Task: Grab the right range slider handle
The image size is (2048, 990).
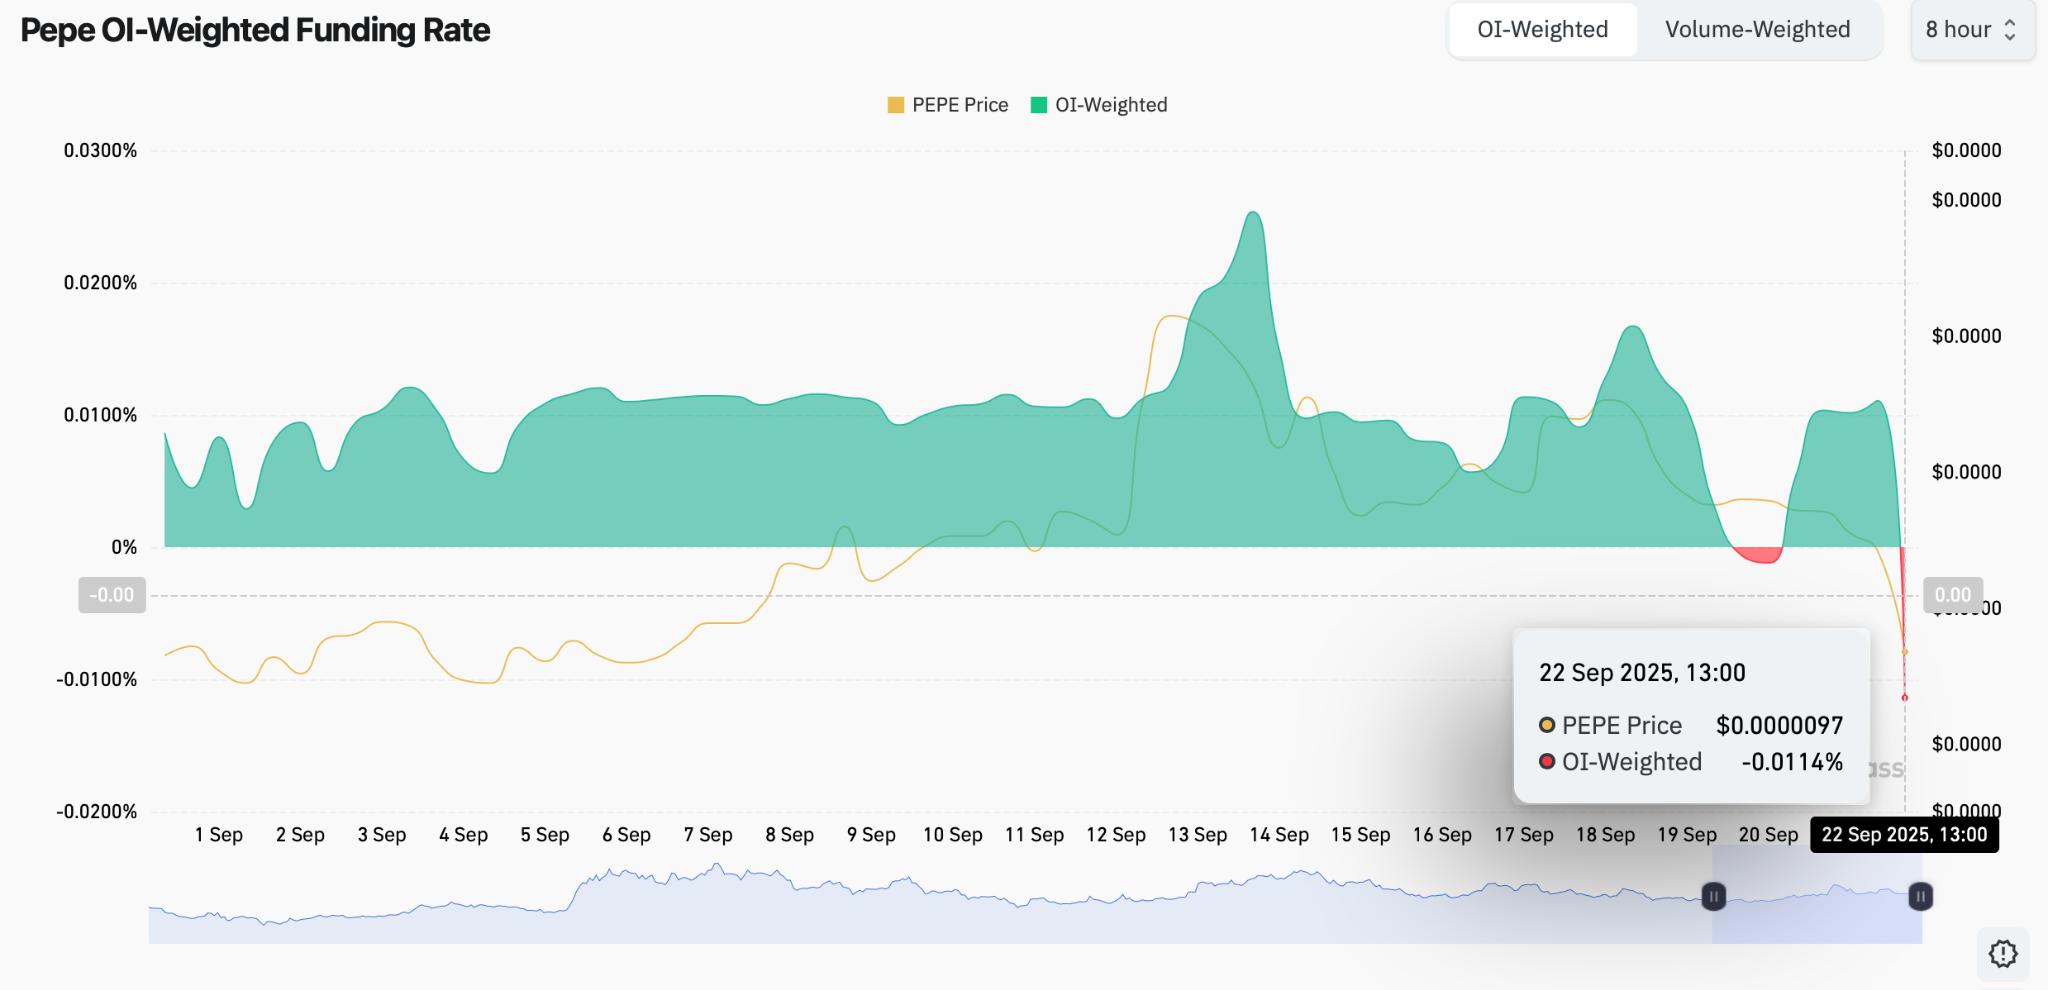Action: click(1920, 896)
